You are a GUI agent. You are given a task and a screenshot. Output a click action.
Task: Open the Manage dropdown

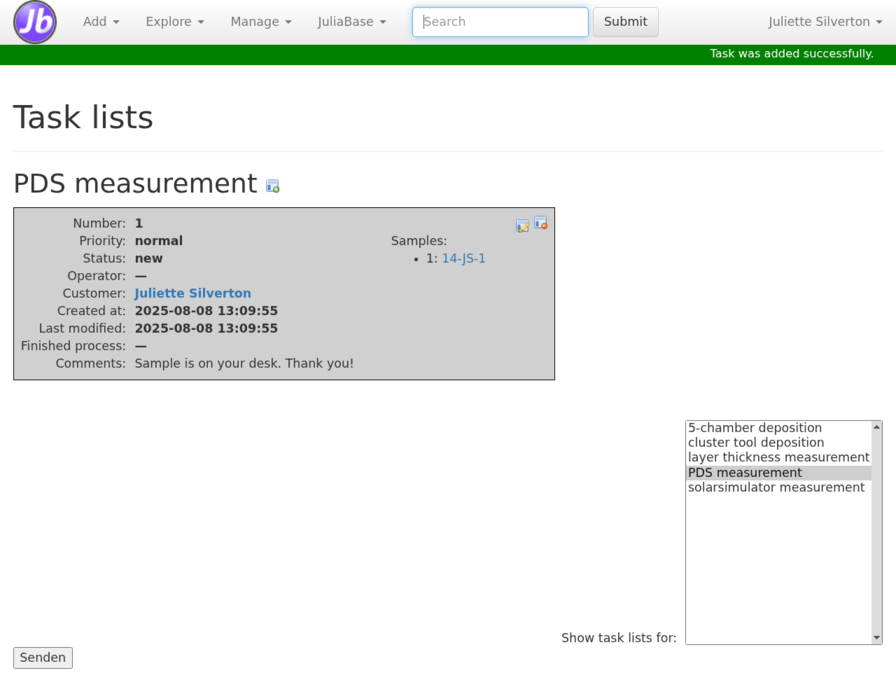(261, 22)
